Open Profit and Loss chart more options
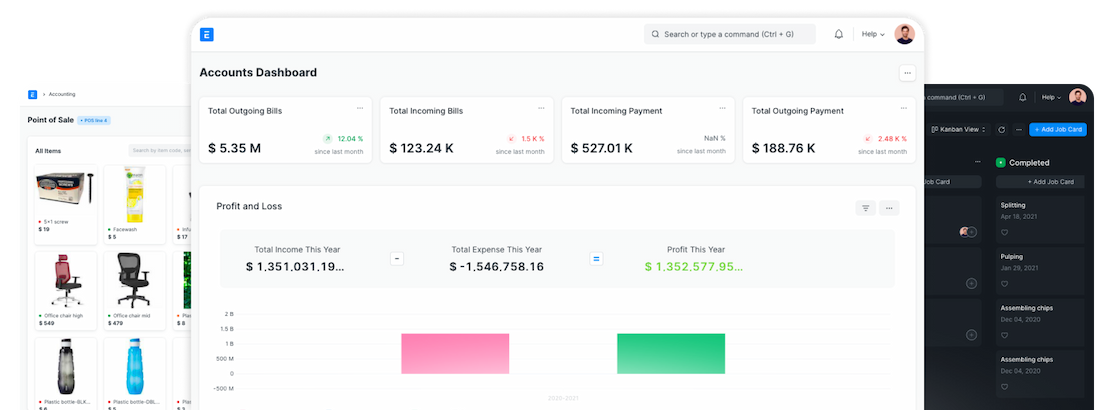This screenshot has width=1114, height=410. [888, 208]
